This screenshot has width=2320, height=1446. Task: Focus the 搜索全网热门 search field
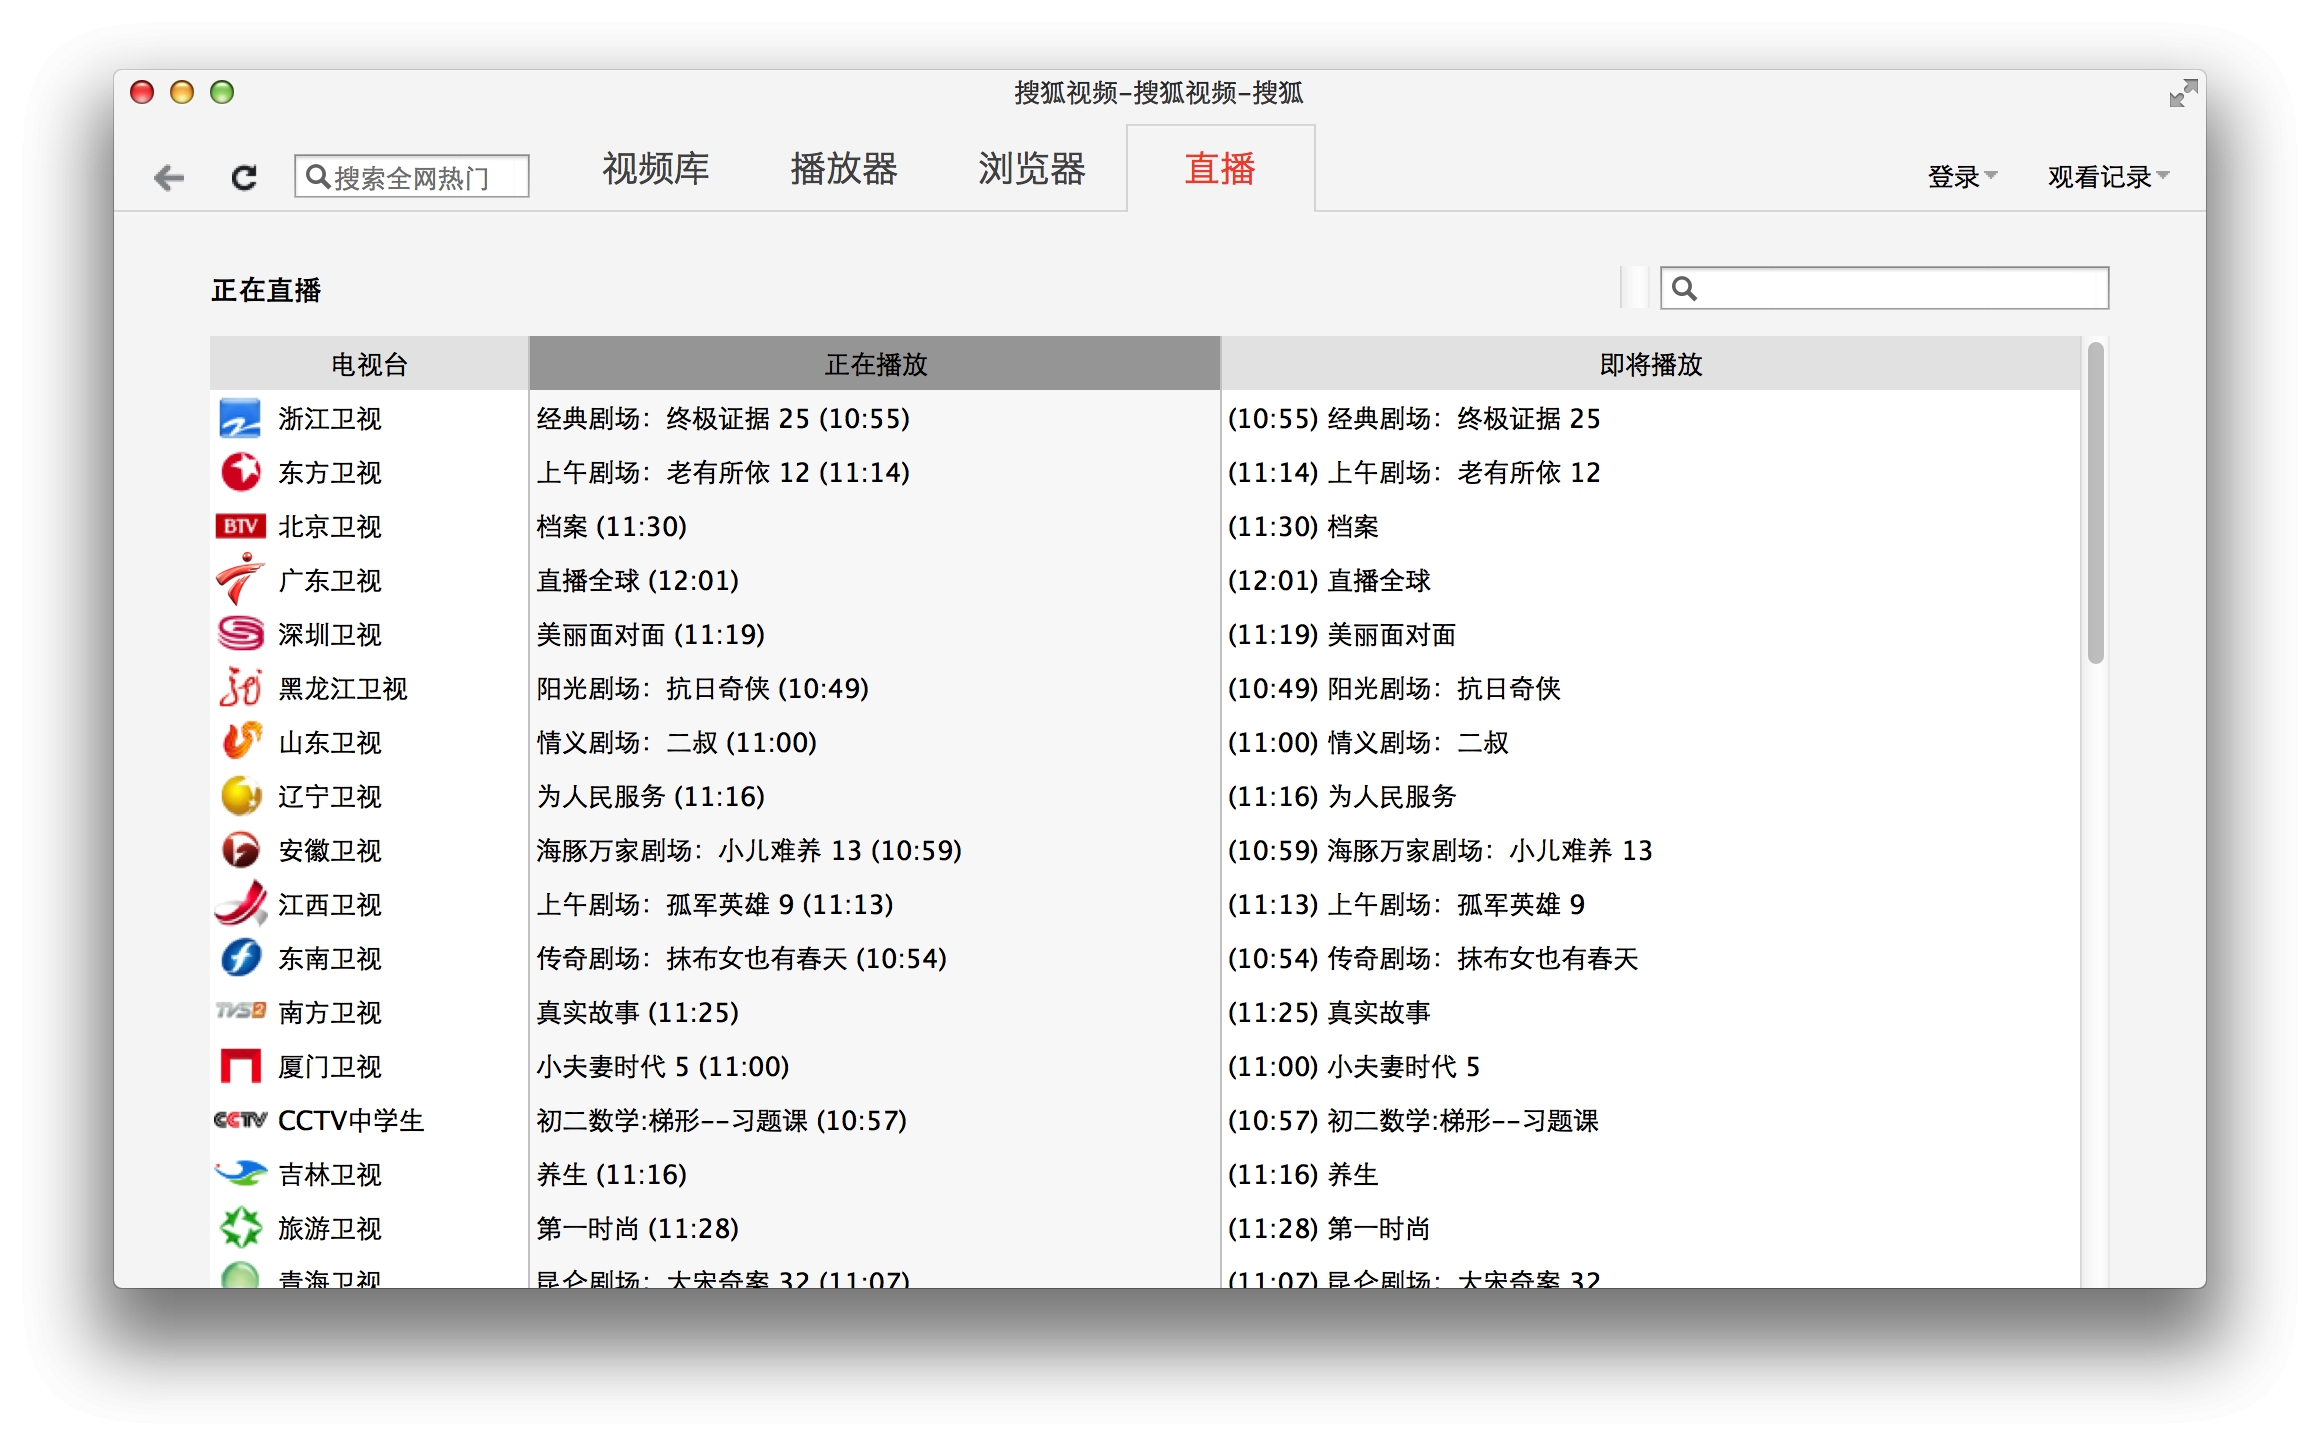pyautogui.click(x=411, y=177)
